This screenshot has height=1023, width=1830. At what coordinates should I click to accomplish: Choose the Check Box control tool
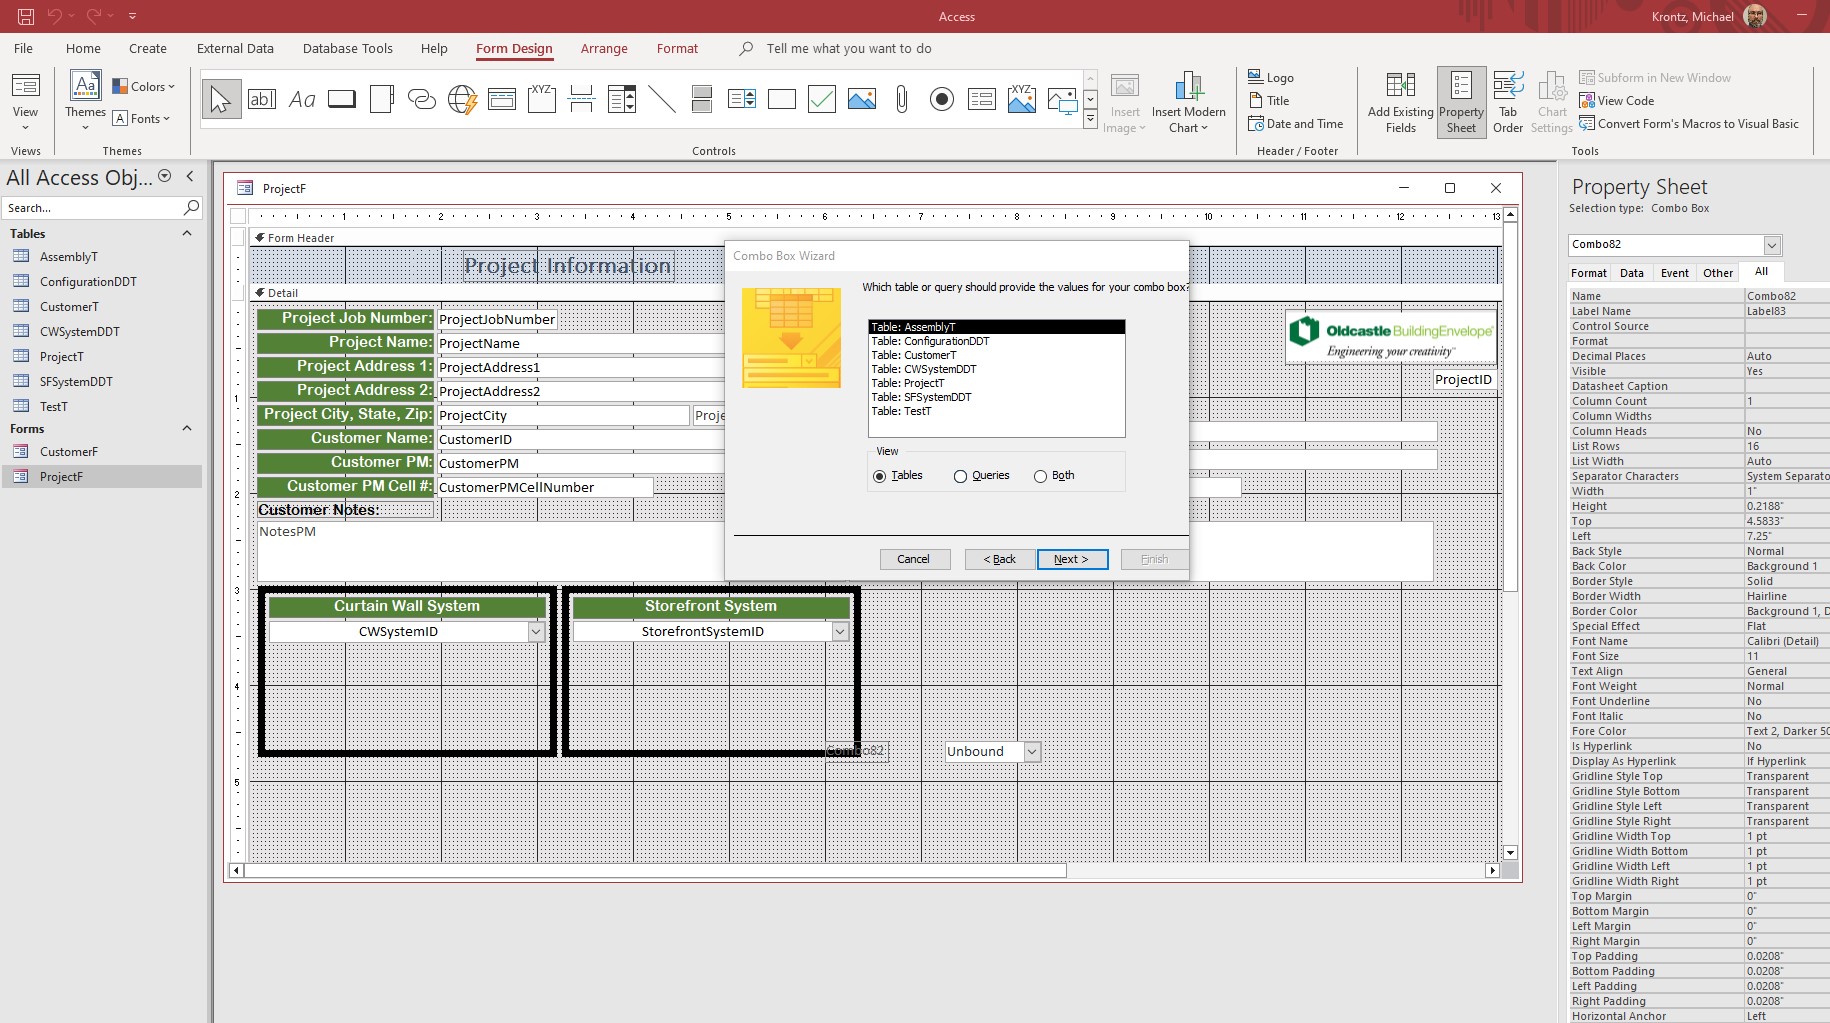click(821, 99)
